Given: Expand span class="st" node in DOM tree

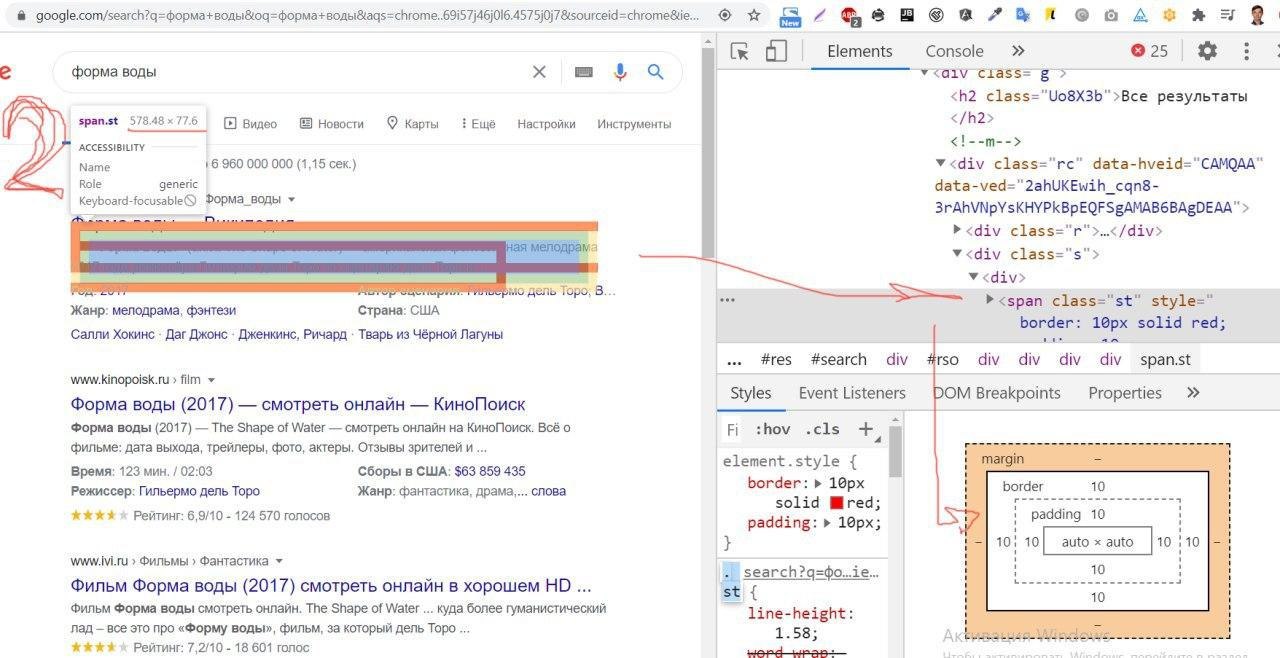Looking at the screenshot, I should point(991,300).
